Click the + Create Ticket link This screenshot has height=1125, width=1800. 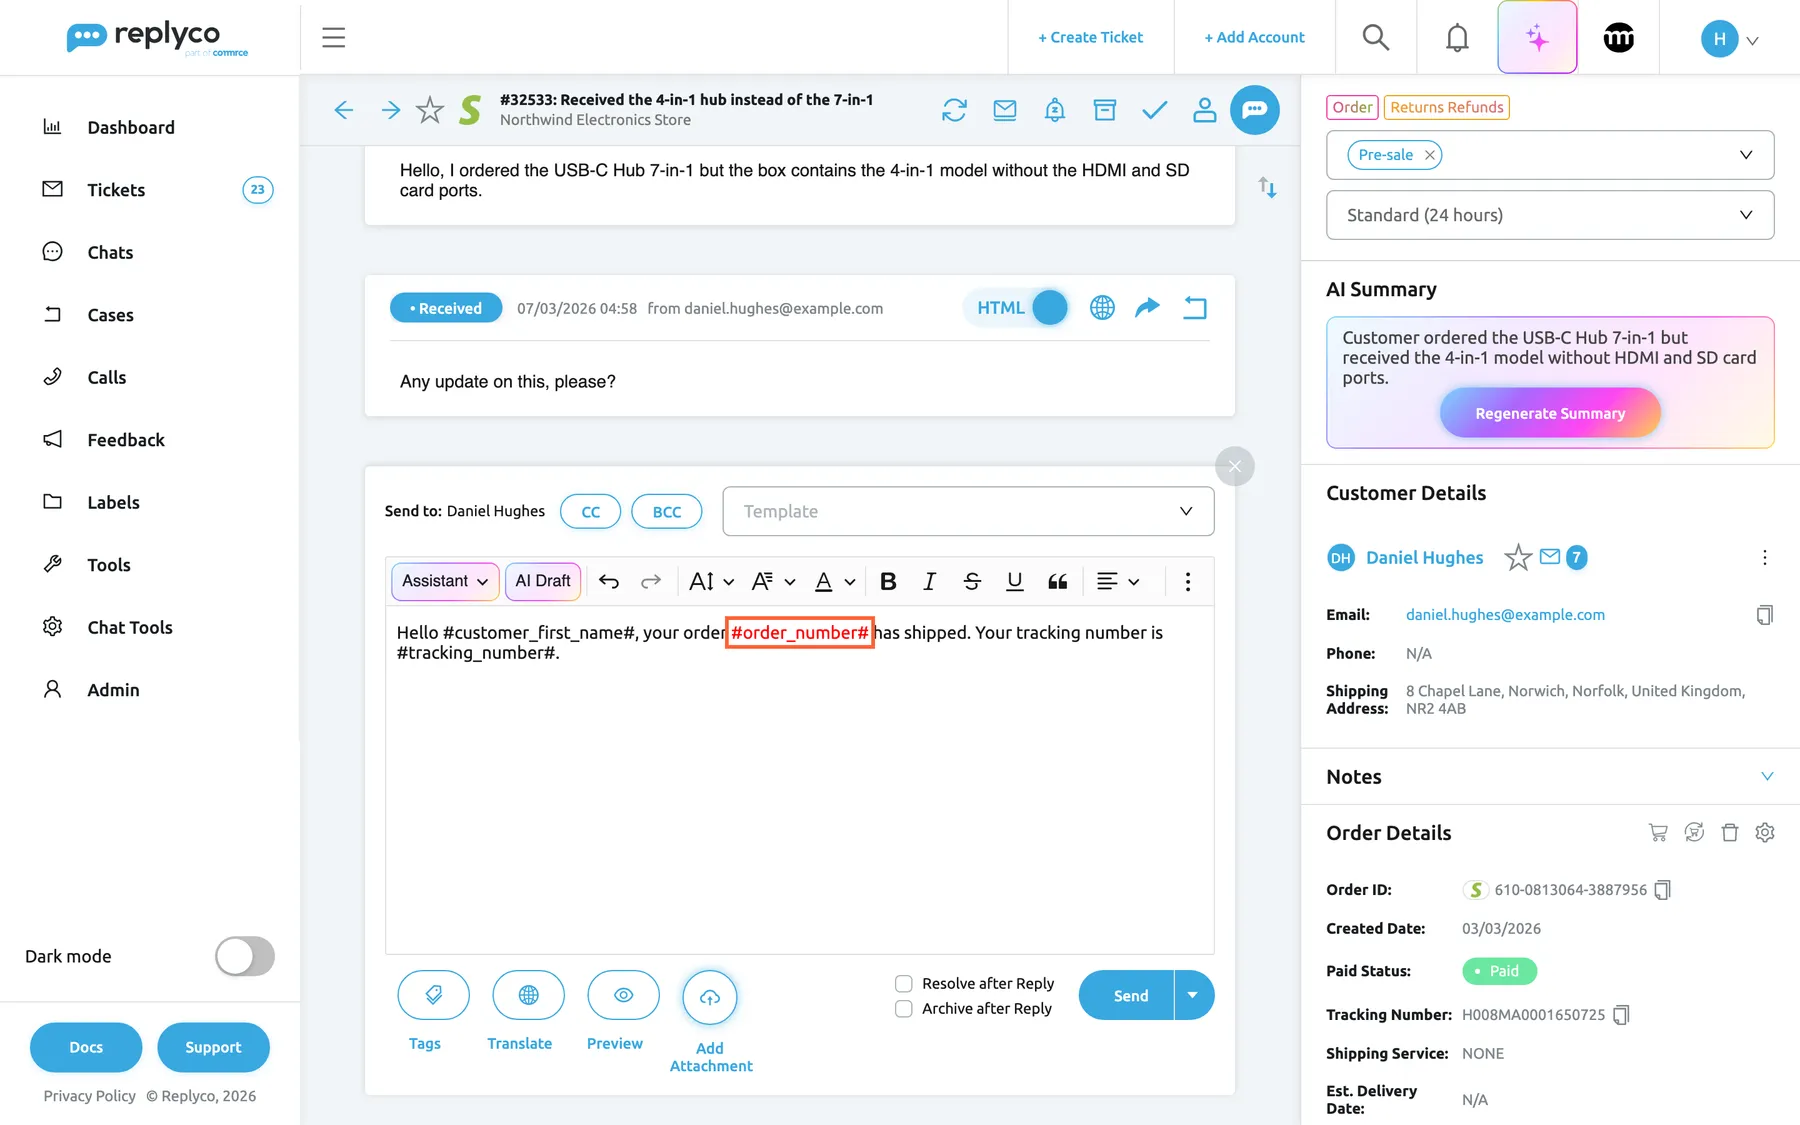(x=1090, y=37)
